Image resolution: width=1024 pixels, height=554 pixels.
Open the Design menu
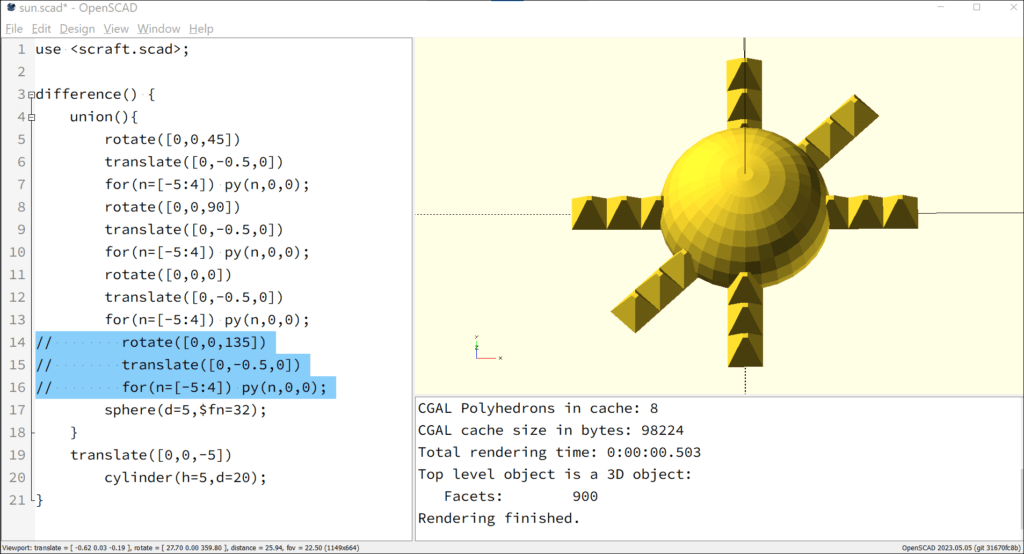77,29
